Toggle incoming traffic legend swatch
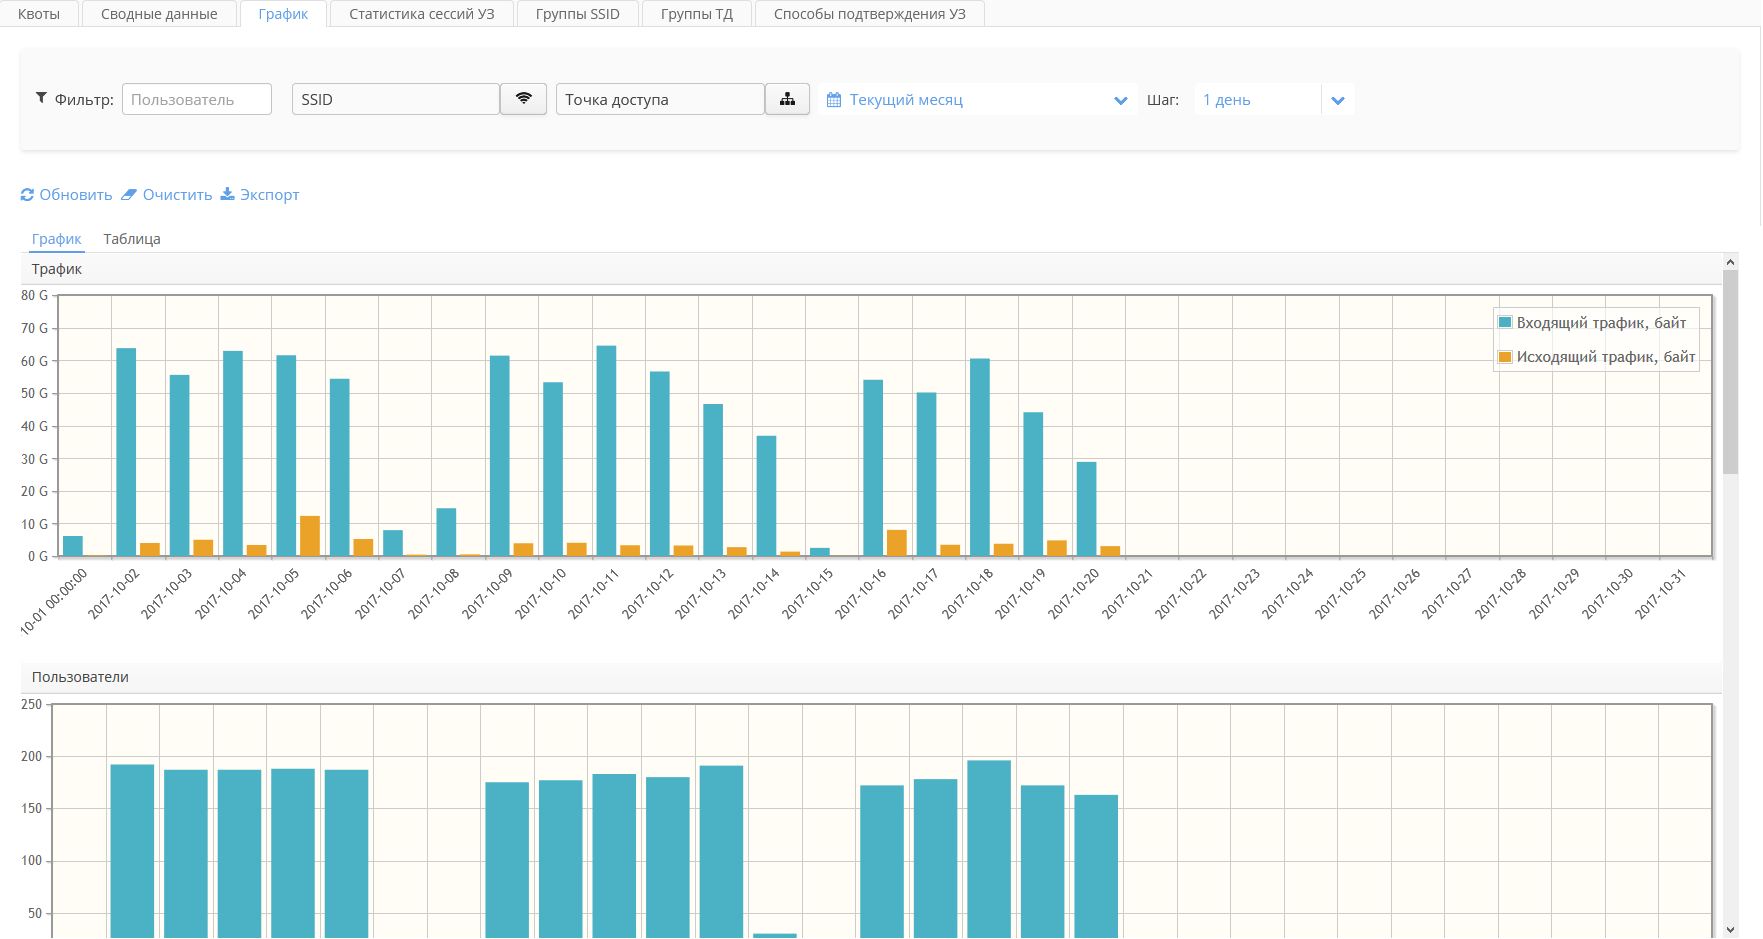This screenshot has height=939, width=1763. pyautogui.click(x=1505, y=322)
